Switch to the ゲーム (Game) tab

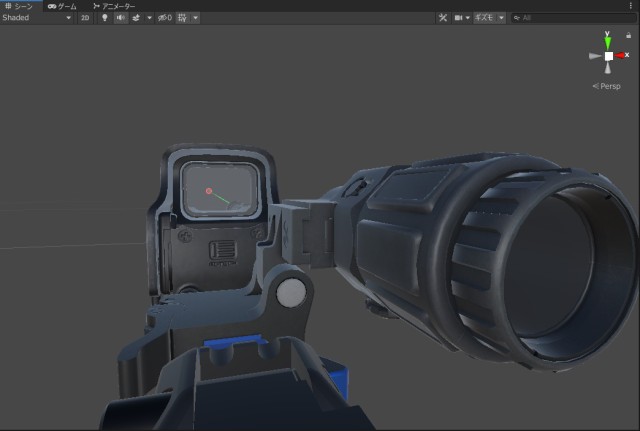(x=62, y=6)
